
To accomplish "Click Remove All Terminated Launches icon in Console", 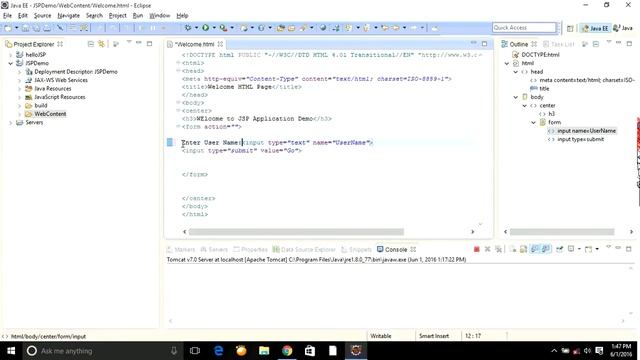I will [498, 249].
